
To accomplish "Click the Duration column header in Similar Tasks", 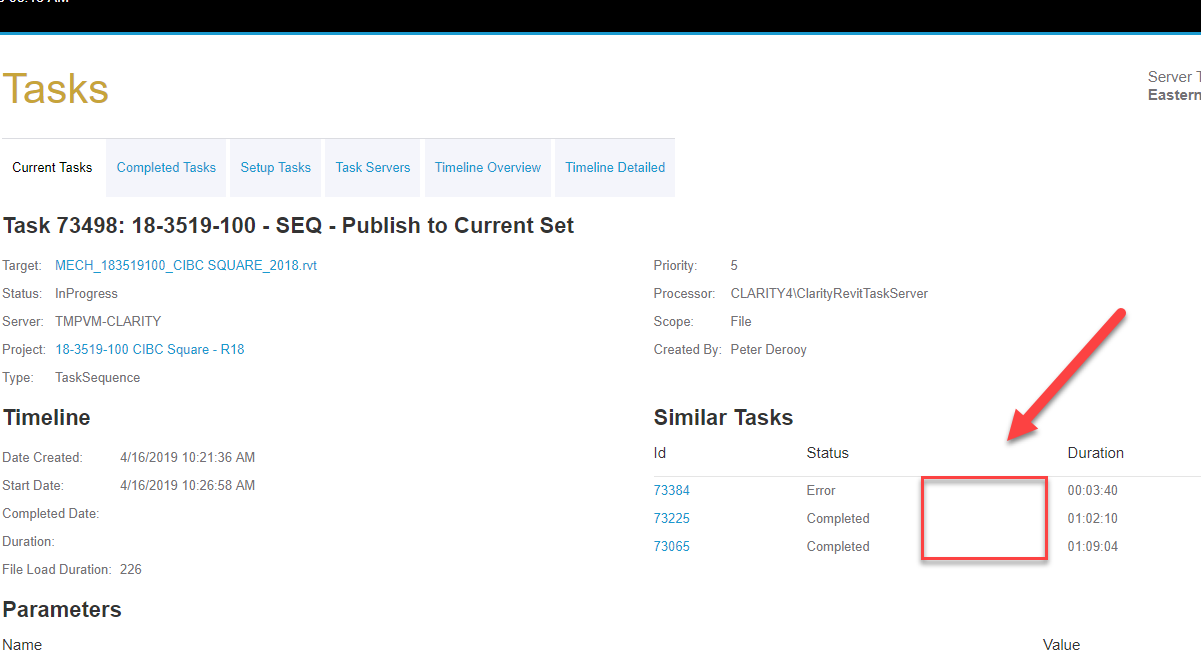I will pos(1095,453).
